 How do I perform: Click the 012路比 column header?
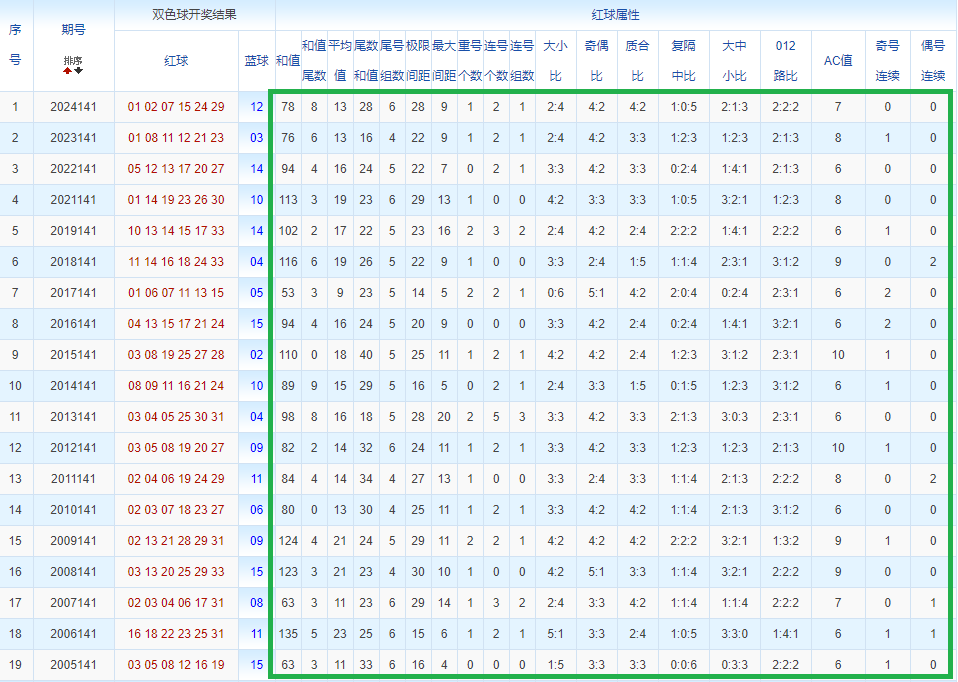tap(785, 60)
